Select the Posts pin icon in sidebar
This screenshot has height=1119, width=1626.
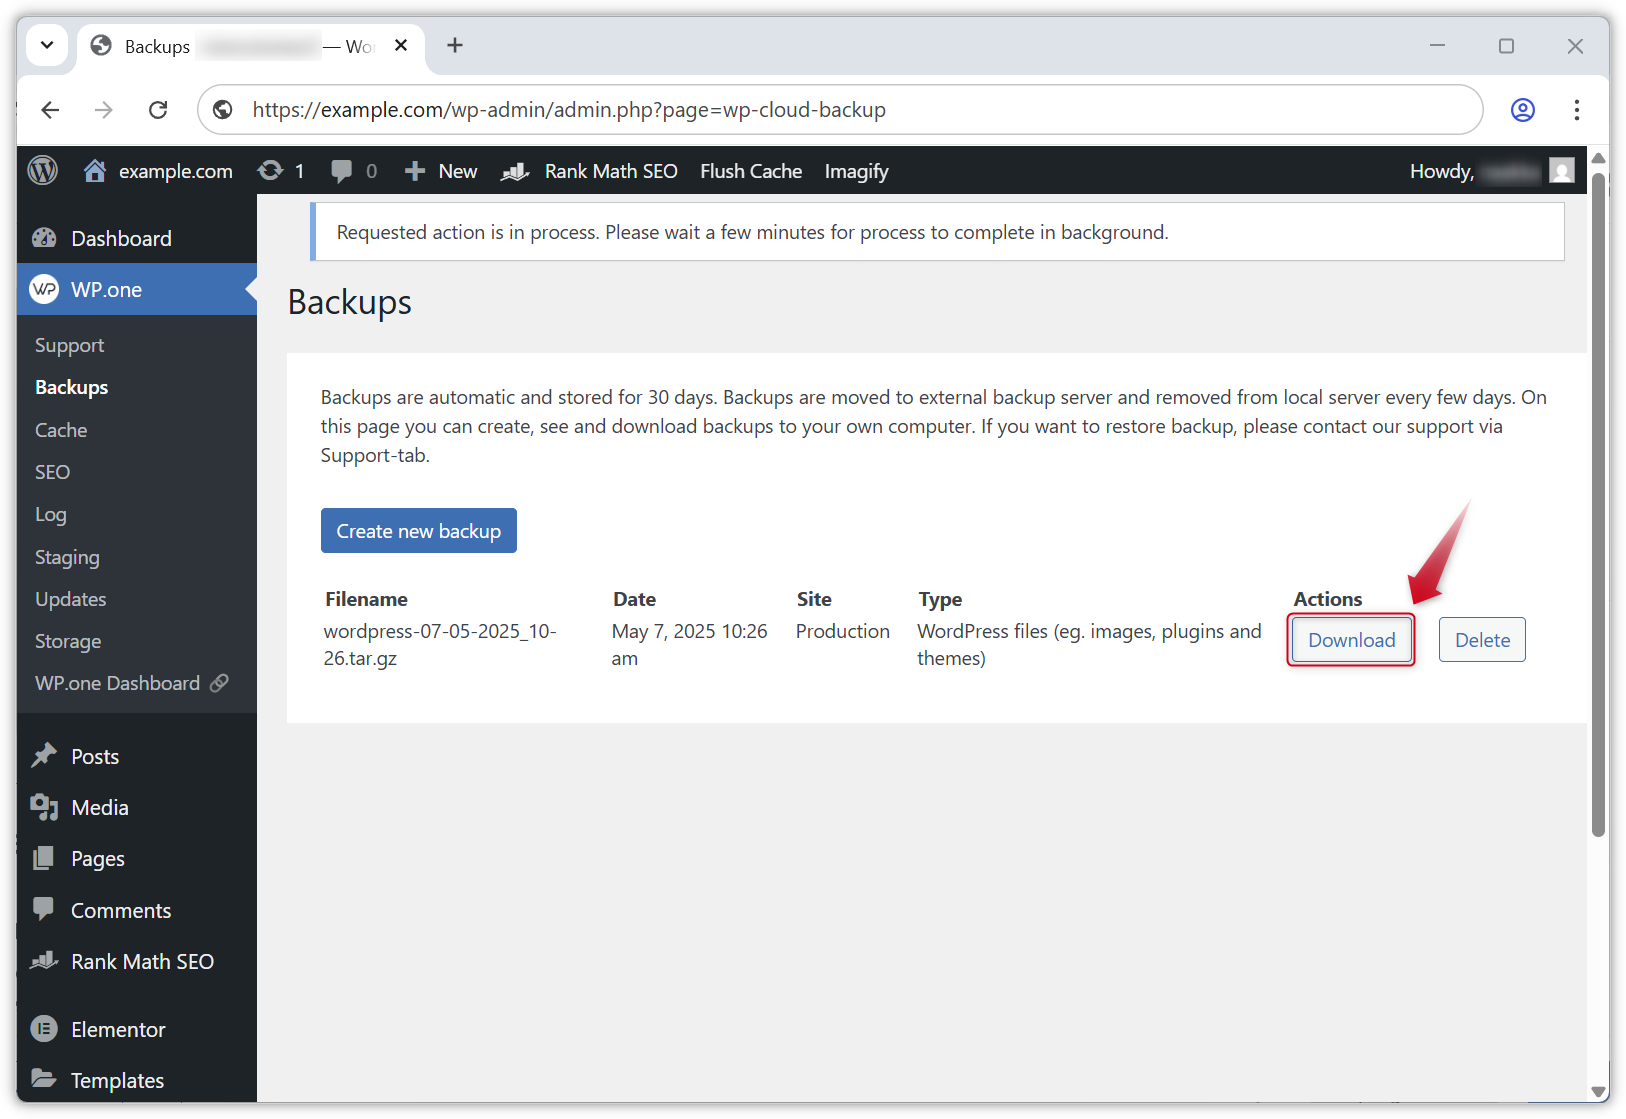[44, 755]
